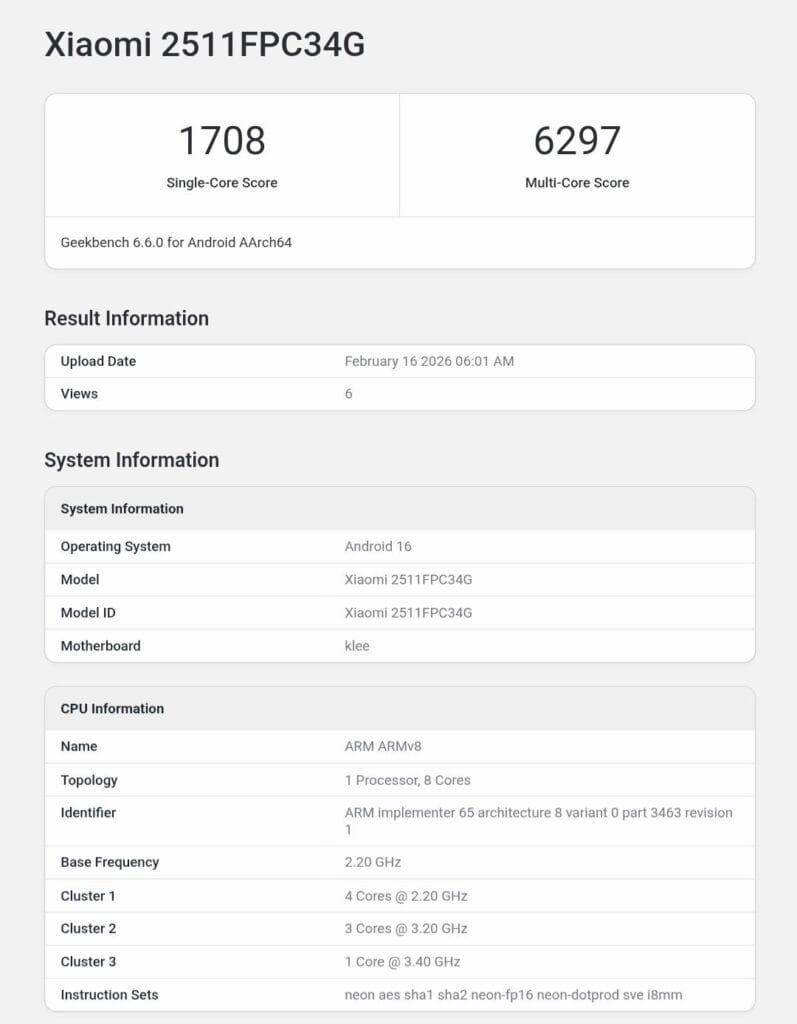Click the Topology label
This screenshot has height=1024, width=797.
point(89,780)
